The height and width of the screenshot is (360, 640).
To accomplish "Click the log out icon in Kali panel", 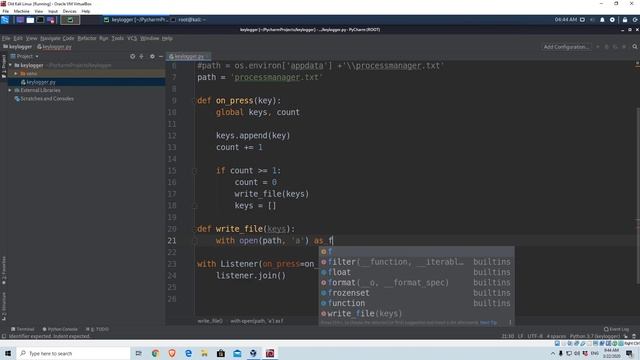I will click(635, 20).
